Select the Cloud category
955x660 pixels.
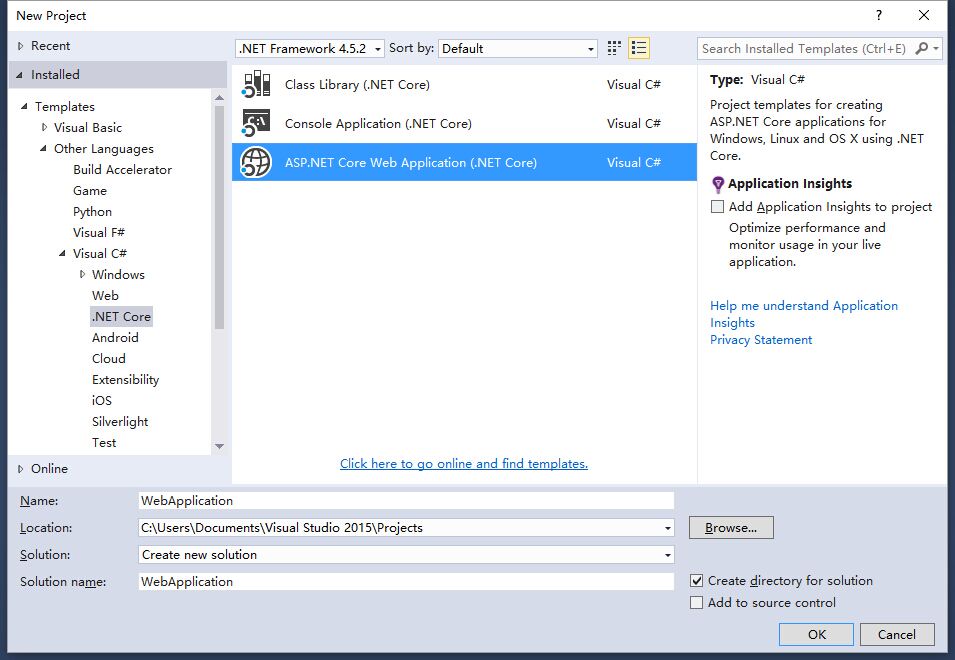(x=108, y=359)
